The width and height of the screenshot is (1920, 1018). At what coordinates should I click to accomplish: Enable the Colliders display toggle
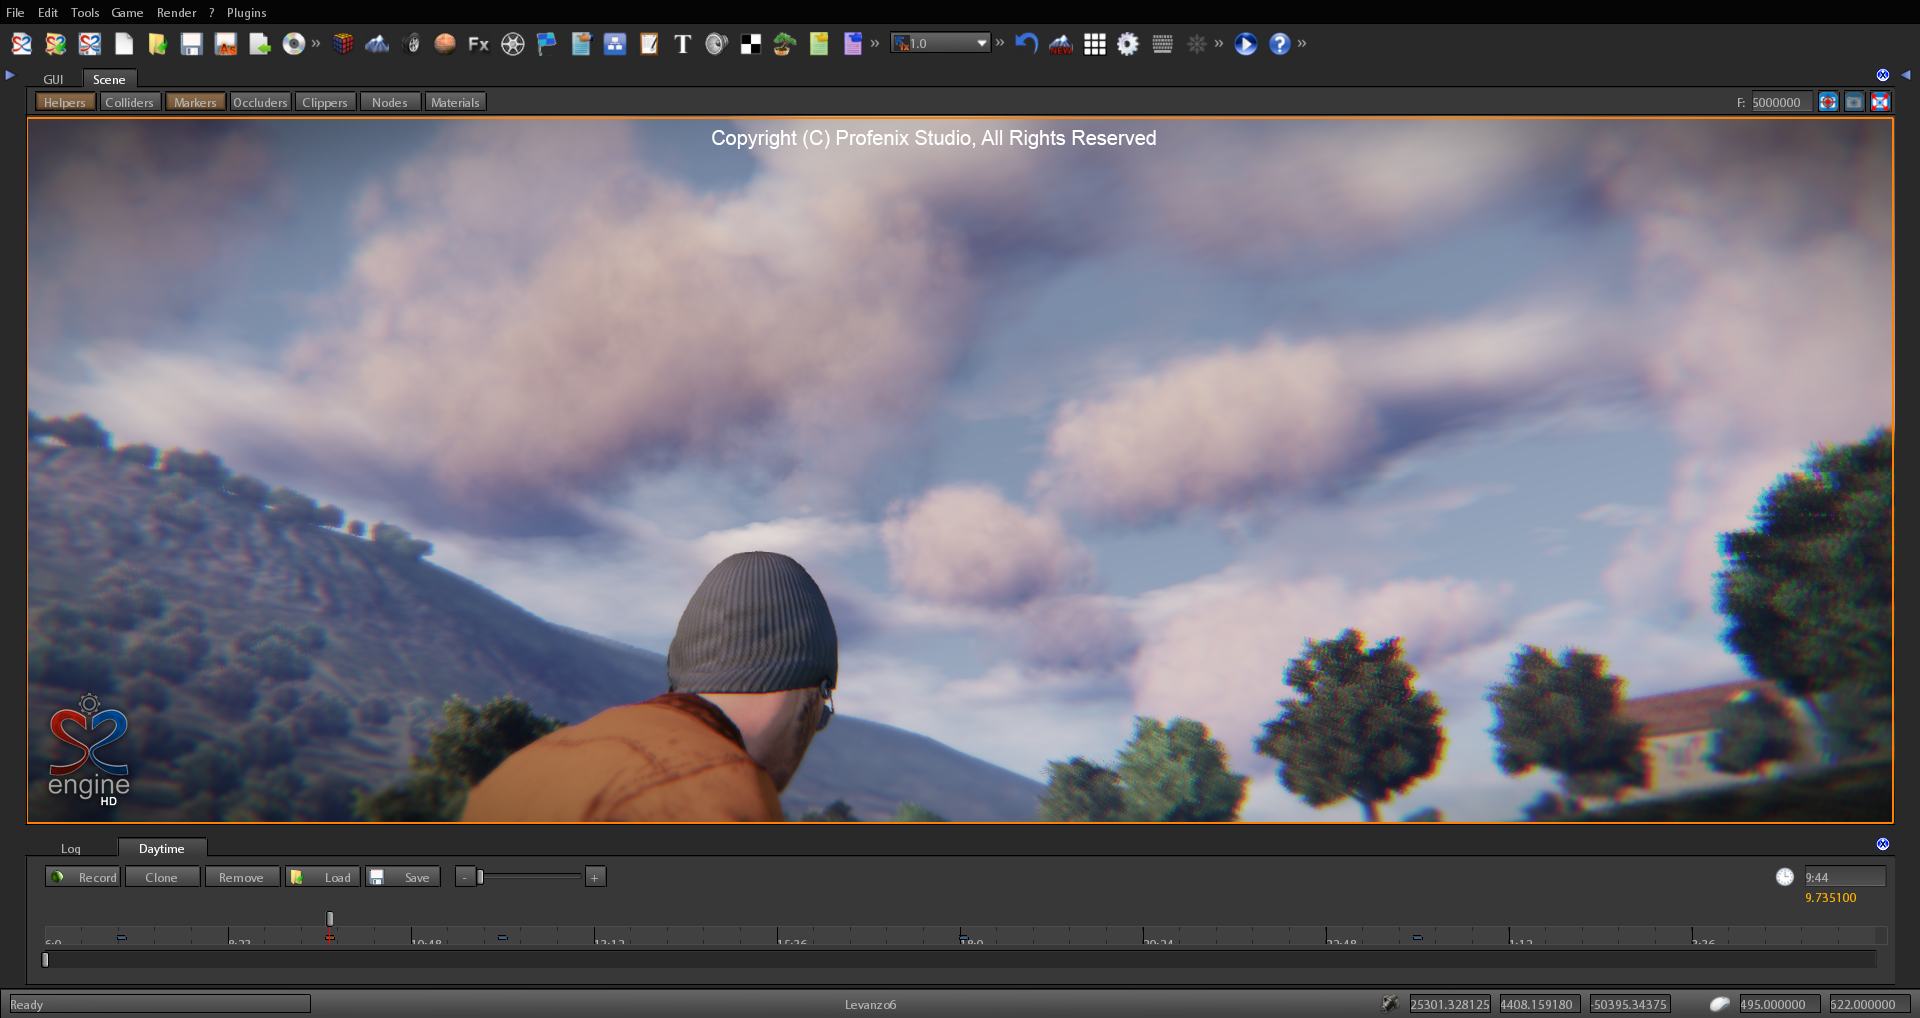(129, 102)
